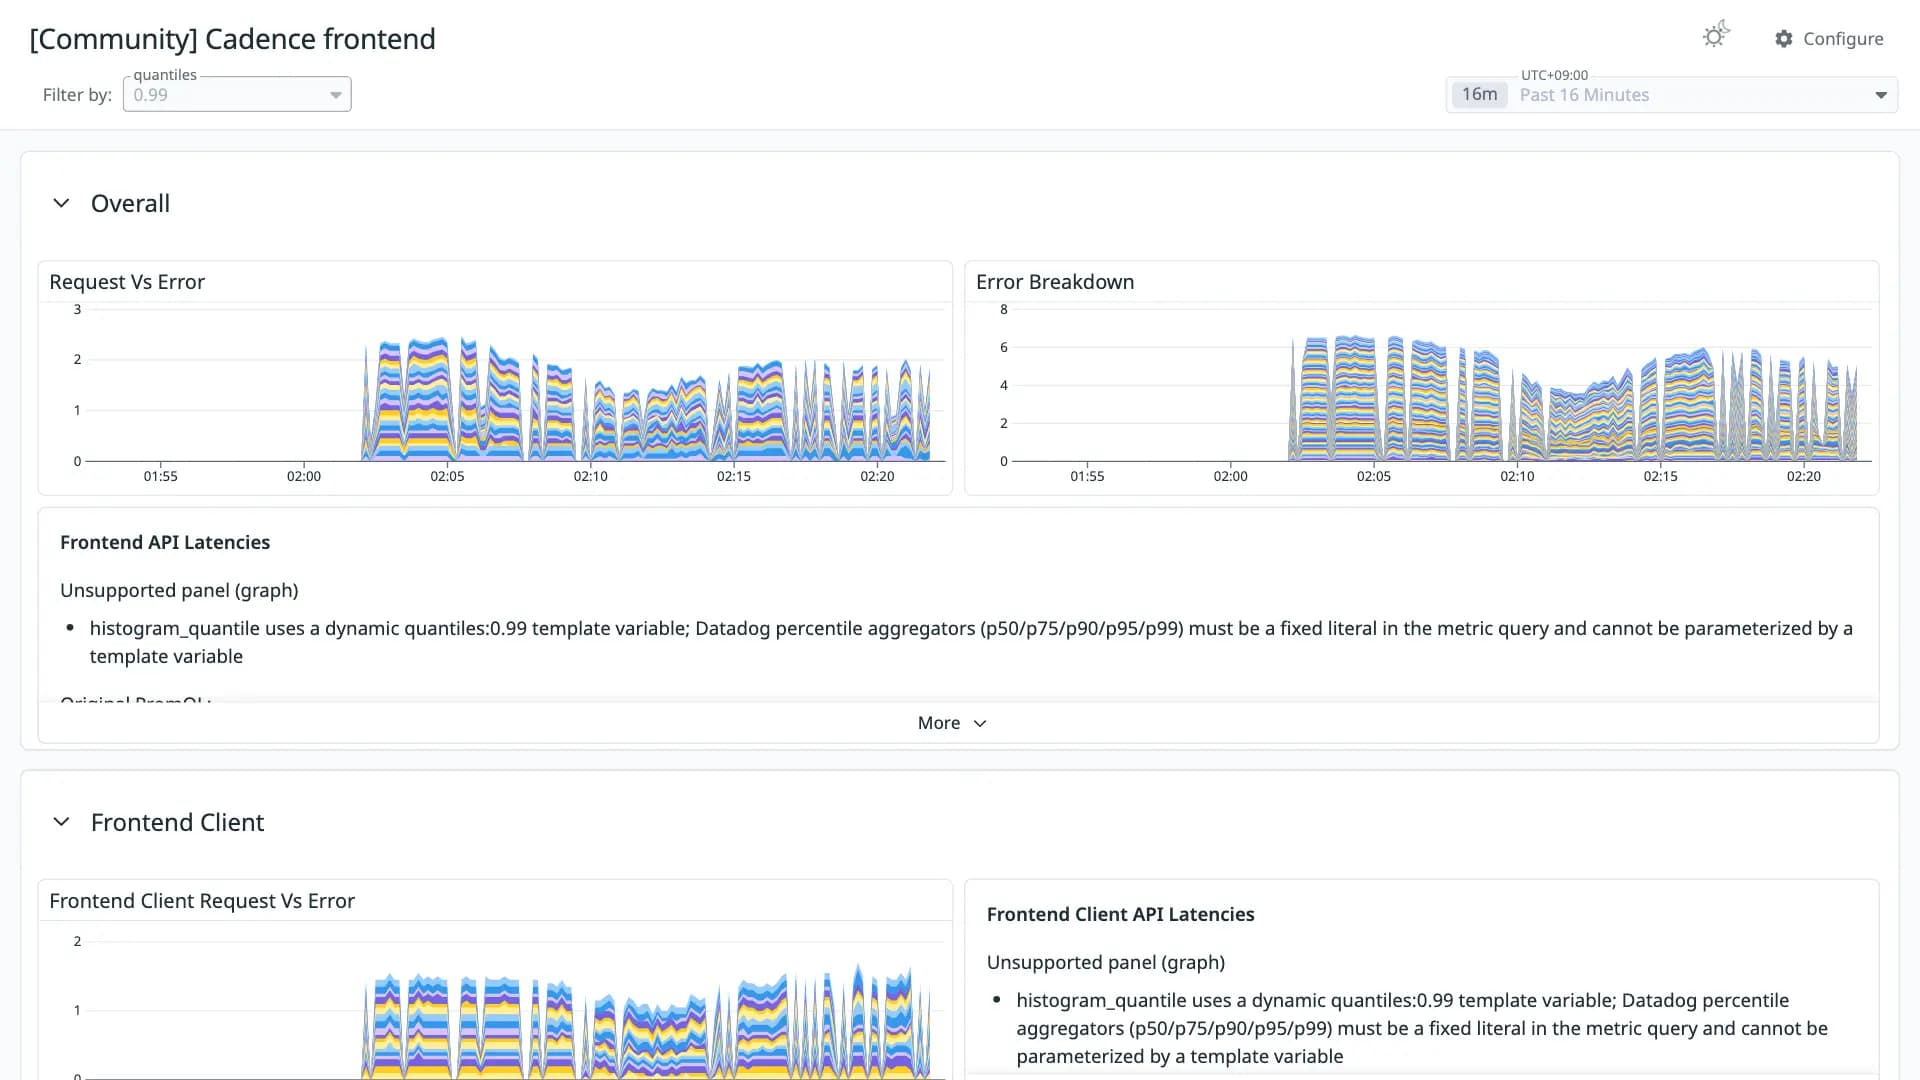Image resolution: width=1920 pixels, height=1080 pixels.
Task: Collapse the Frontend Client section
Action: [x=61, y=822]
